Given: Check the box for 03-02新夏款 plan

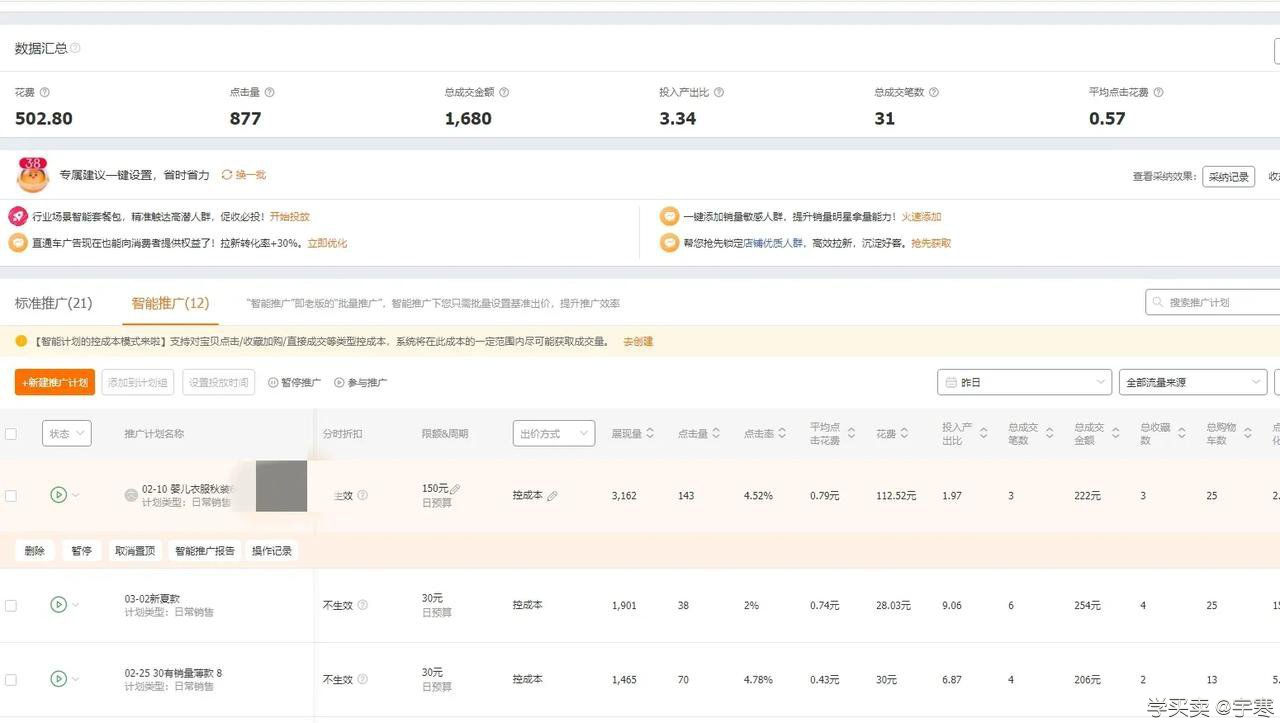Looking at the screenshot, I should 11,606.
